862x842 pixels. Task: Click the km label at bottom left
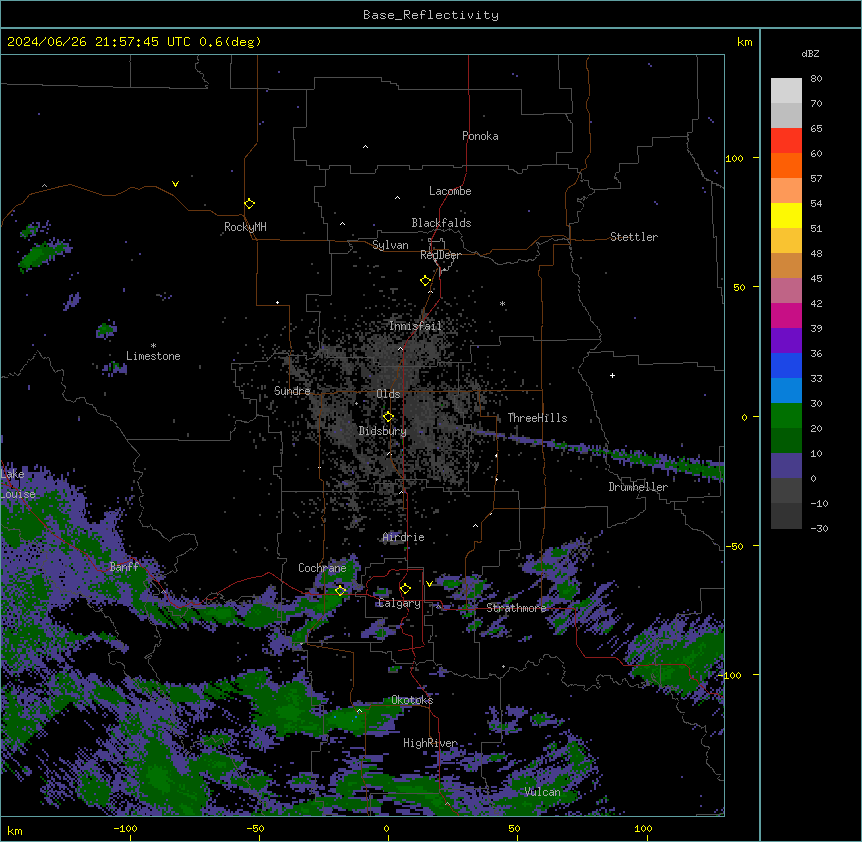(x=15, y=830)
